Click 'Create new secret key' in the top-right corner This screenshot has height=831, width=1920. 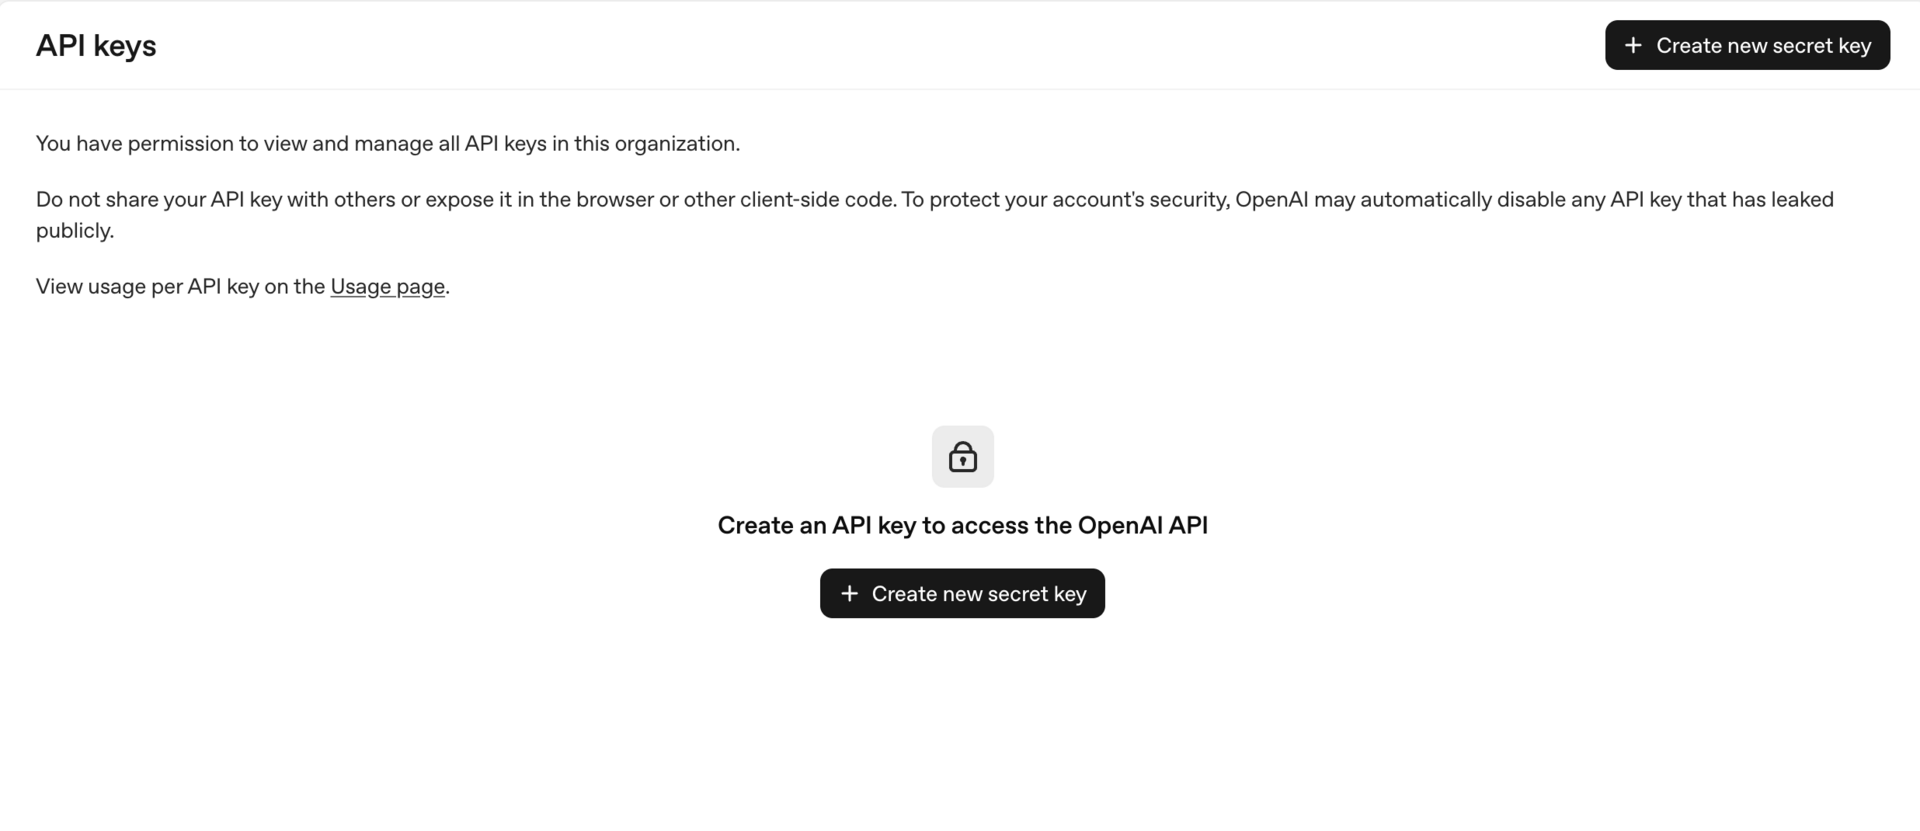point(1746,45)
